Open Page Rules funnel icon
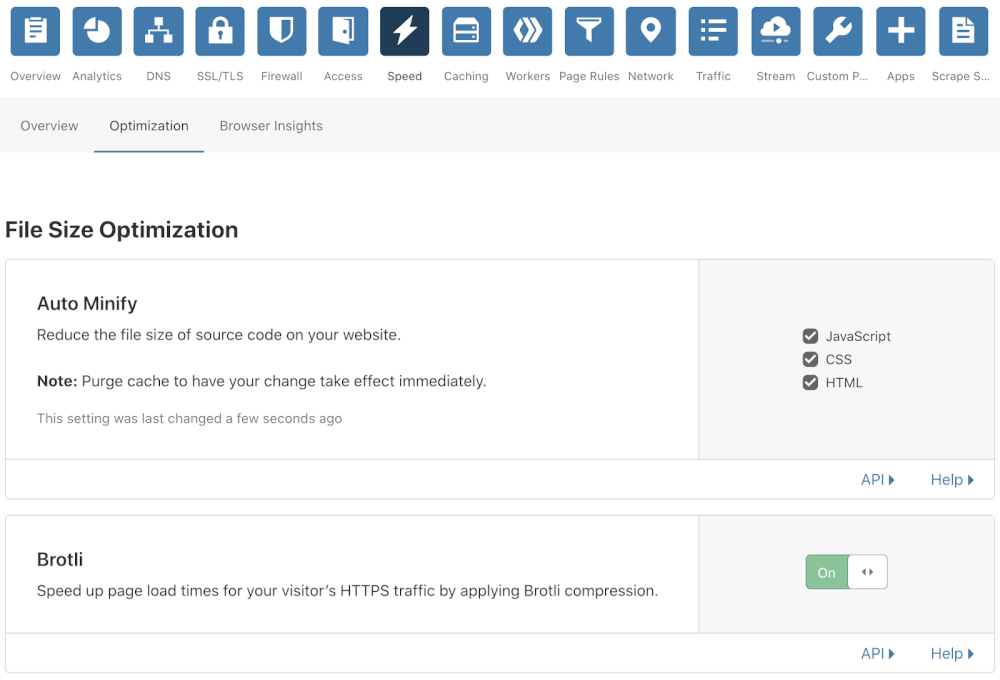1000x680 pixels. pyautogui.click(x=589, y=32)
